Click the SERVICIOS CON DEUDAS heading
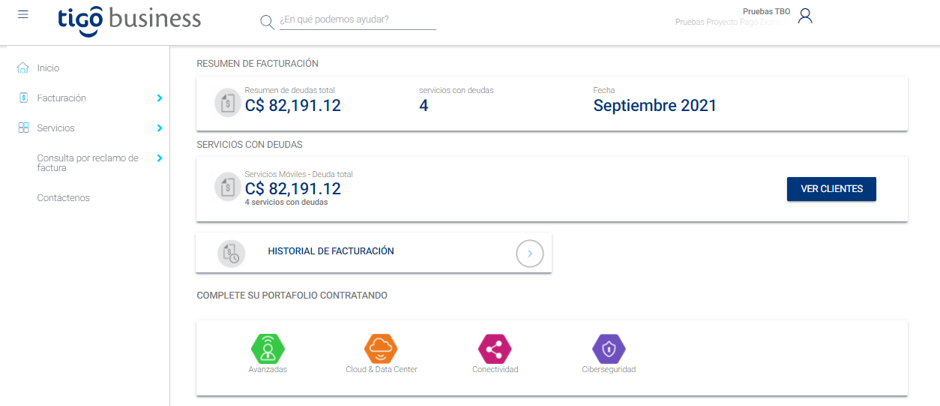The image size is (940, 406). tap(249, 145)
